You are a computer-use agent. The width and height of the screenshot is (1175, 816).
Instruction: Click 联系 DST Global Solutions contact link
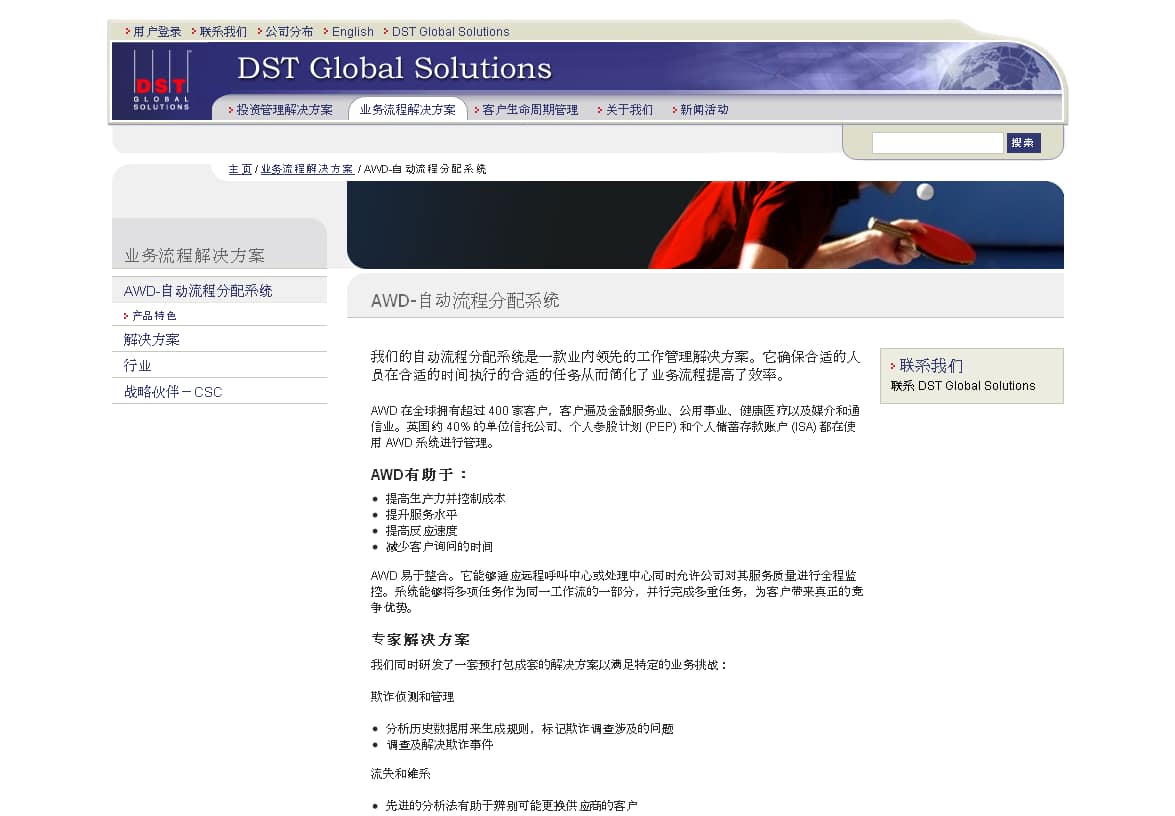(963, 386)
